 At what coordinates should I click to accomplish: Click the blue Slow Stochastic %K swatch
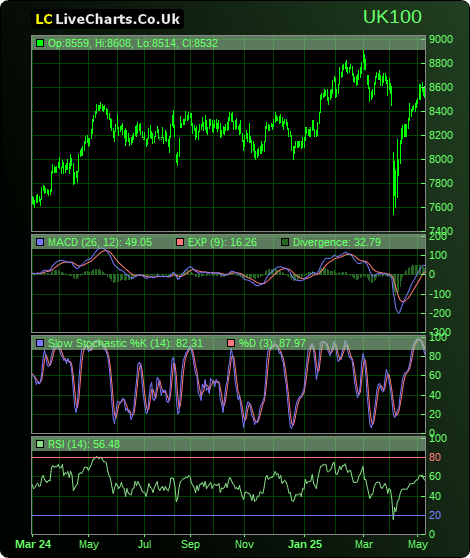(40, 343)
